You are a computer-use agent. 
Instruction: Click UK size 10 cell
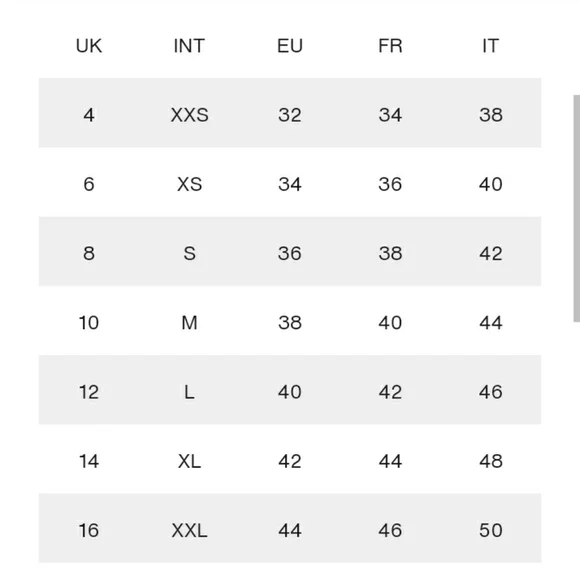coord(89,322)
